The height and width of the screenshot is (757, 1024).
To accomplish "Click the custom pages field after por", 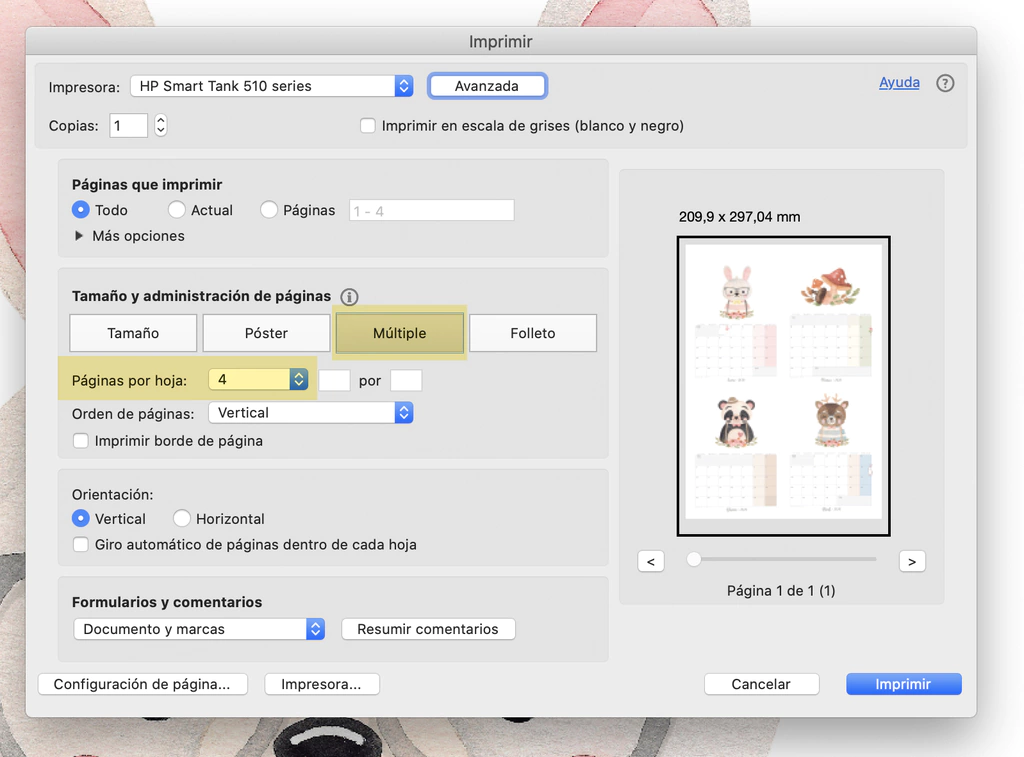I will [x=406, y=380].
